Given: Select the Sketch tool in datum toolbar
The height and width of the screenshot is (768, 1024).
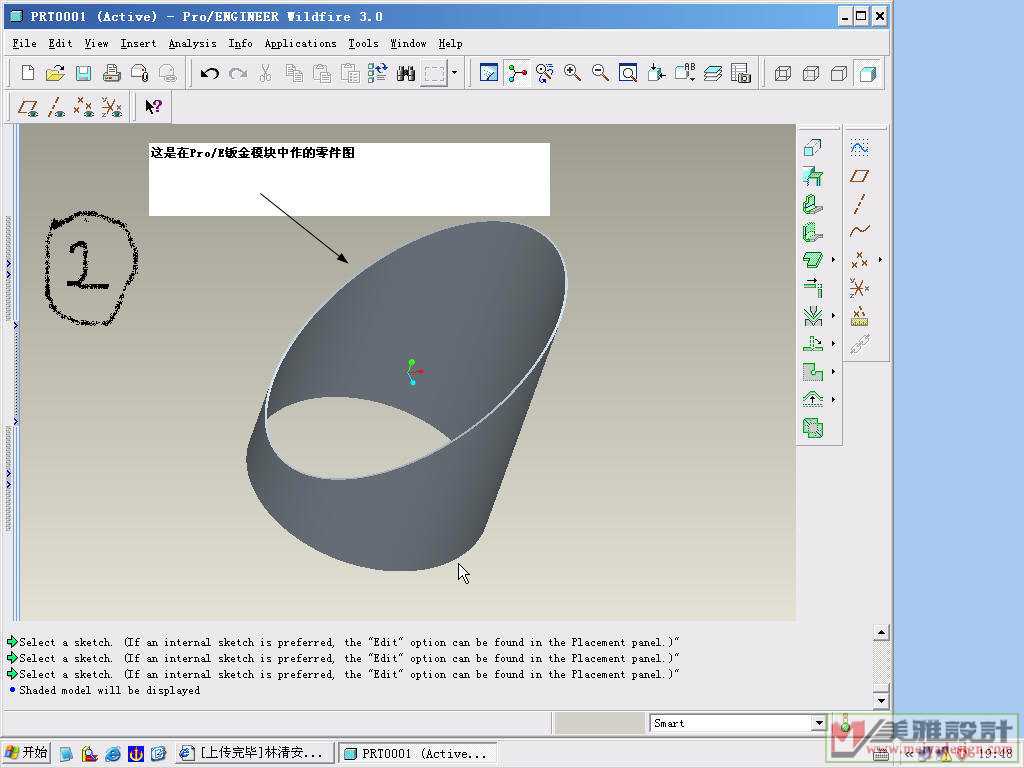Looking at the screenshot, I should click(859, 148).
